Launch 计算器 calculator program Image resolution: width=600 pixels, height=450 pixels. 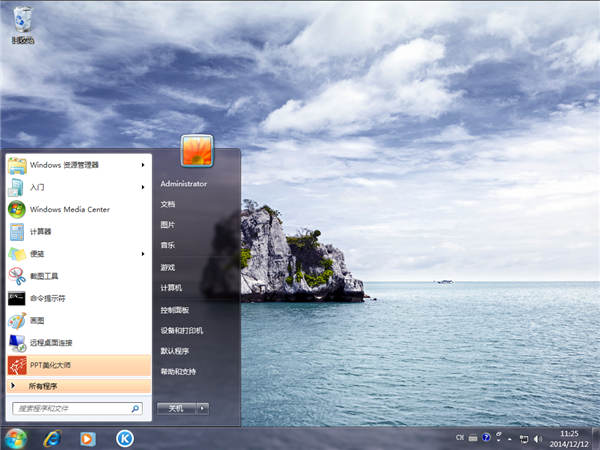click(x=78, y=232)
